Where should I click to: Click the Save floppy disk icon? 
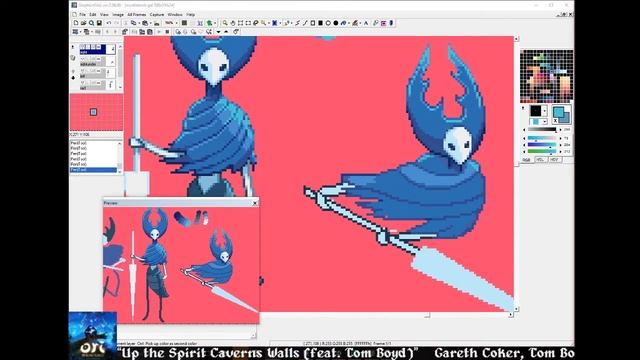click(x=99, y=23)
